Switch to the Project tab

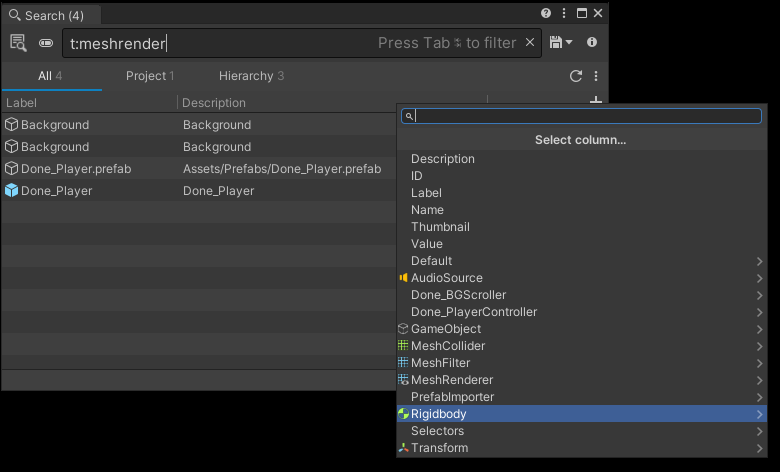click(x=150, y=76)
